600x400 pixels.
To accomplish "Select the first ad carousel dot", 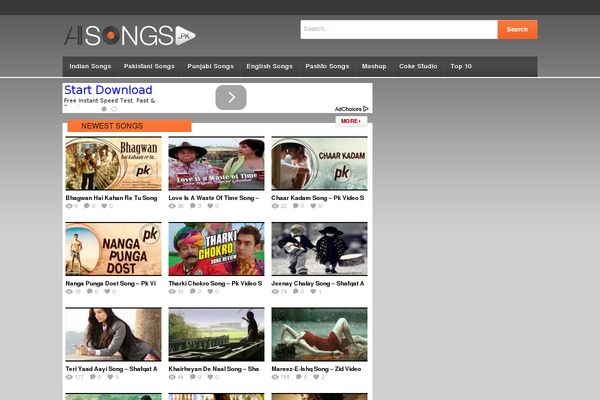I will click(104, 109).
